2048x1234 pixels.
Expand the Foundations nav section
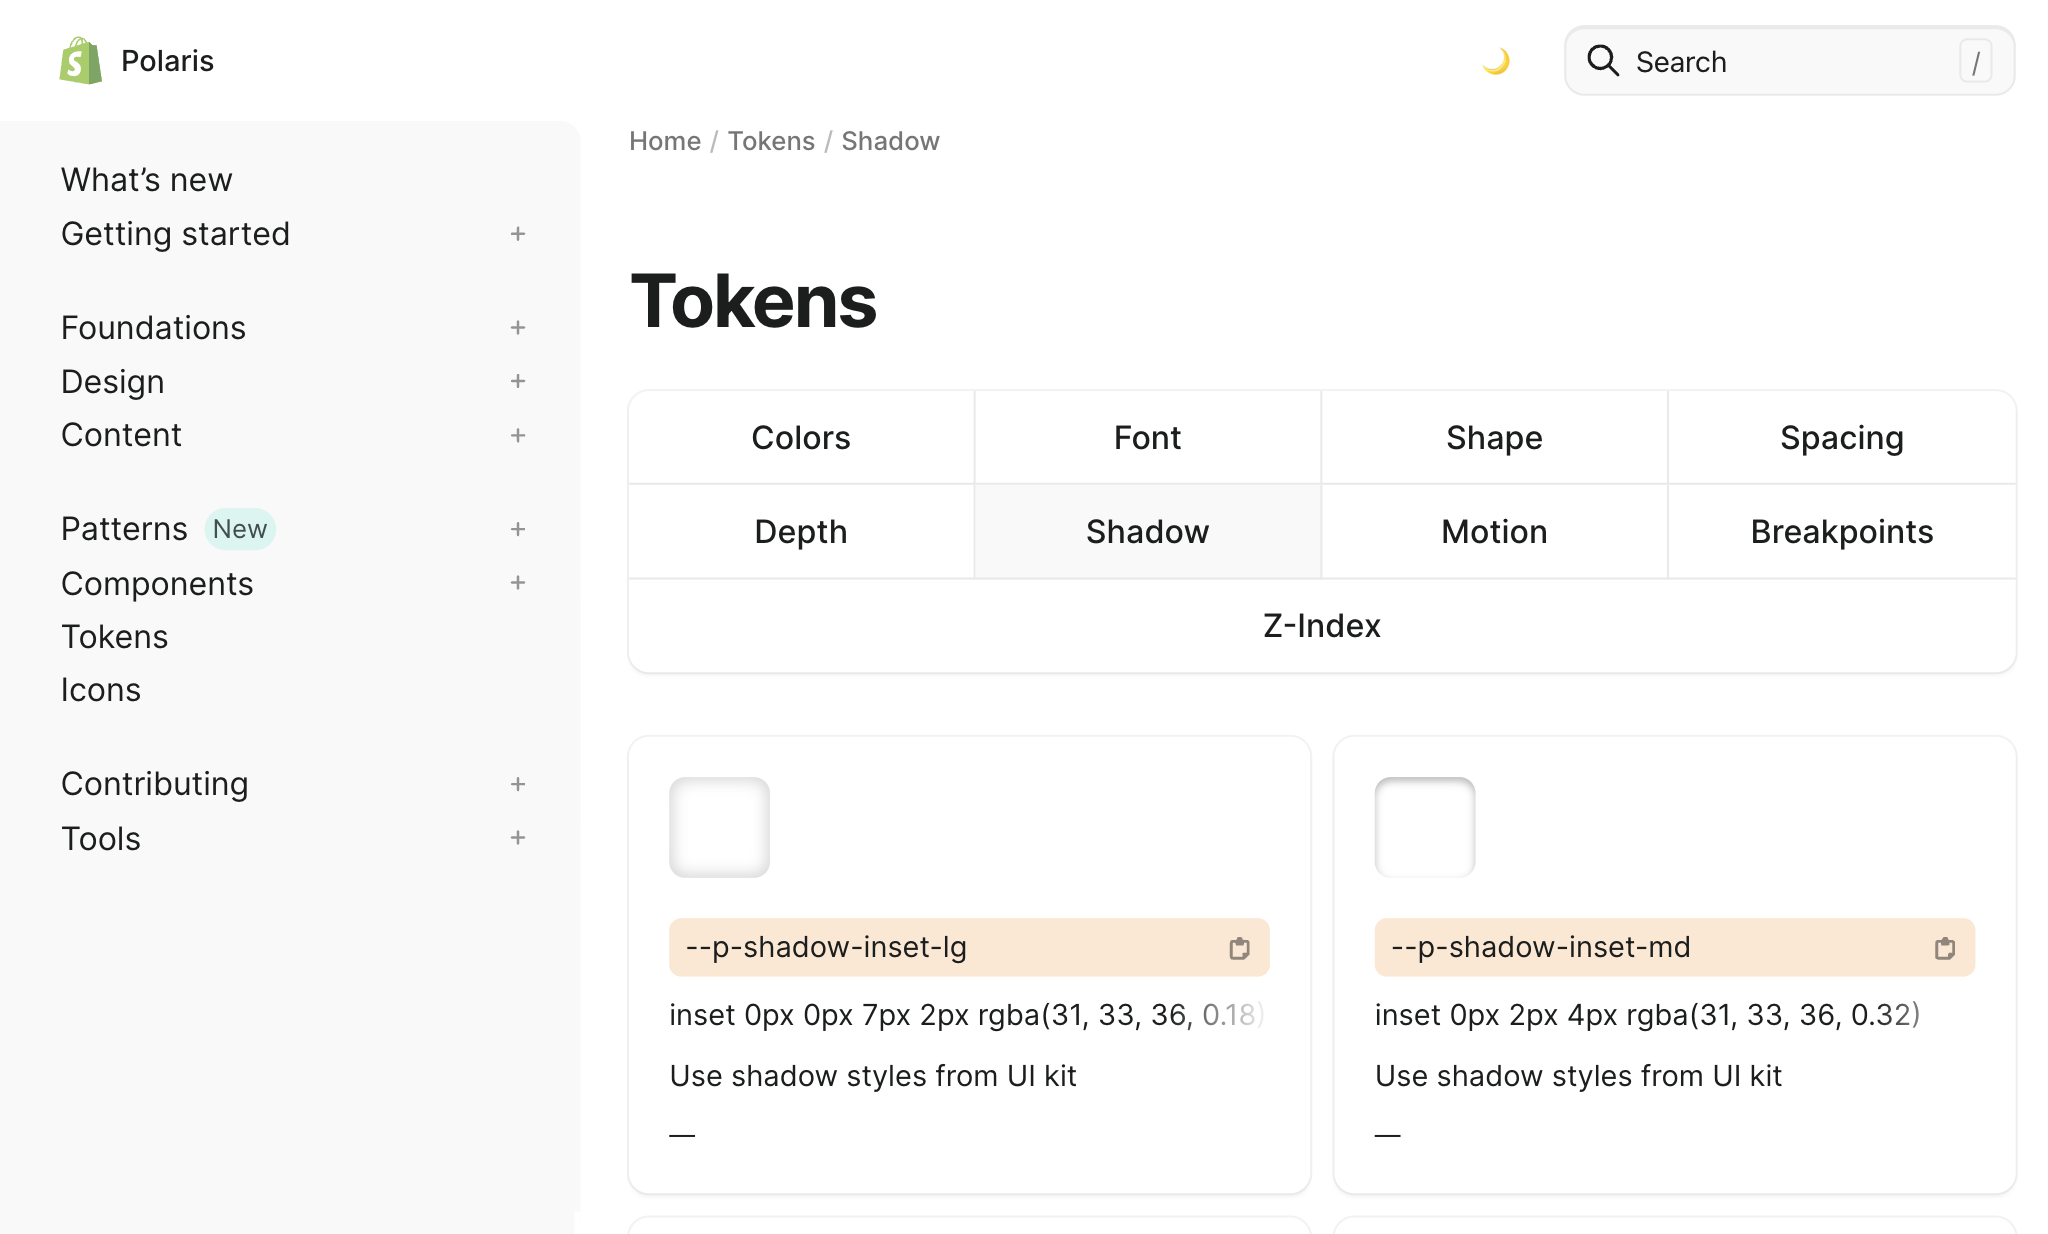[x=517, y=328]
